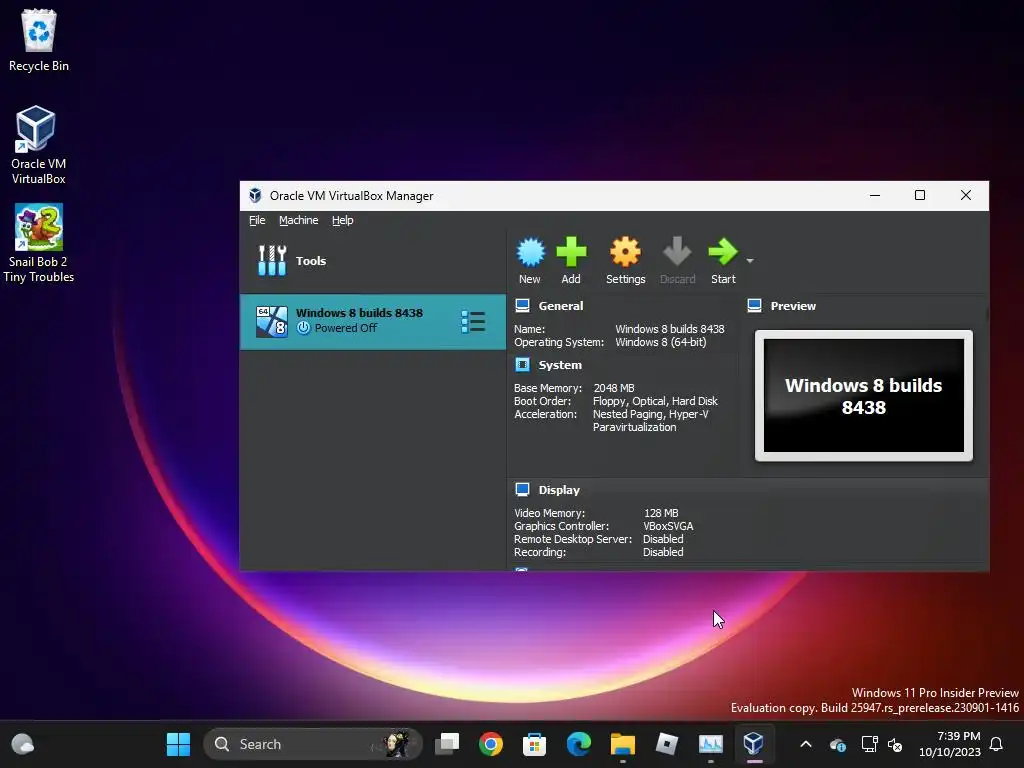Screen dimensions: 1024x768
Task: Click the VBoxSVGA graphics controller value
Action: pyautogui.click(x=668, y=526)
